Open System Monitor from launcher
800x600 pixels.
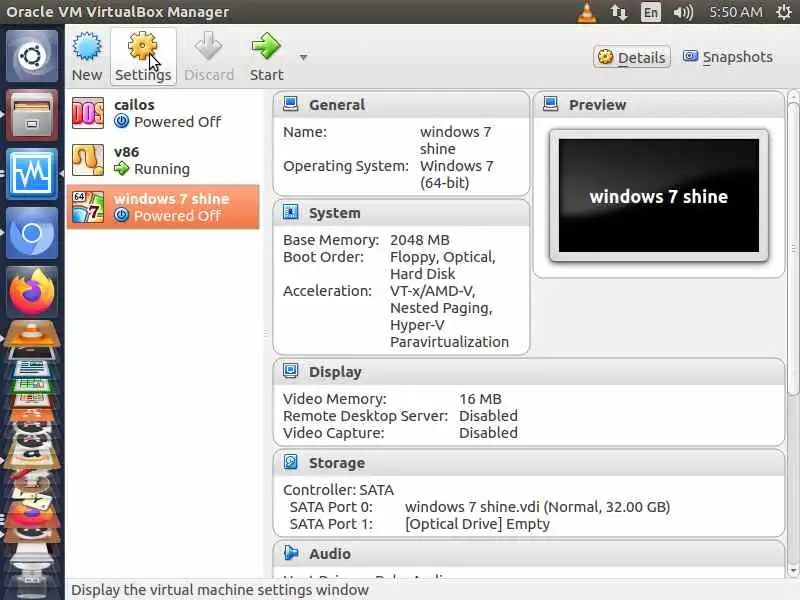[x=32, y=174]
